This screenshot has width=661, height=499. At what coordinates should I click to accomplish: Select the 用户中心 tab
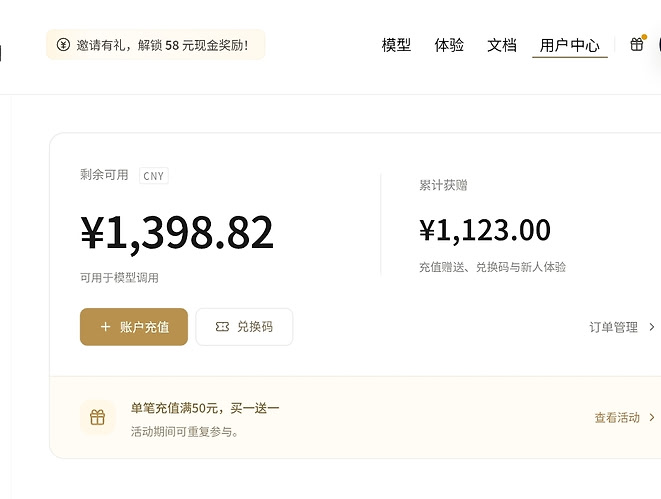point(570,45)
